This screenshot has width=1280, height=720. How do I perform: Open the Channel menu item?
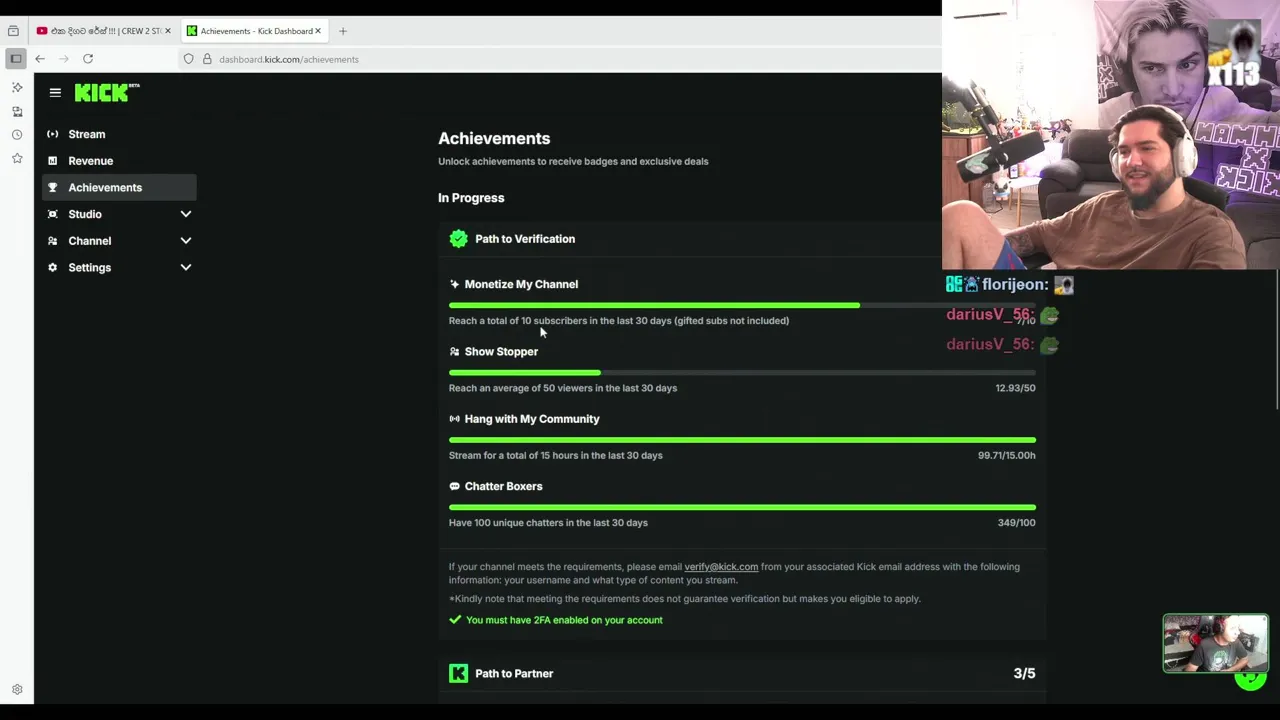(119, 241)
